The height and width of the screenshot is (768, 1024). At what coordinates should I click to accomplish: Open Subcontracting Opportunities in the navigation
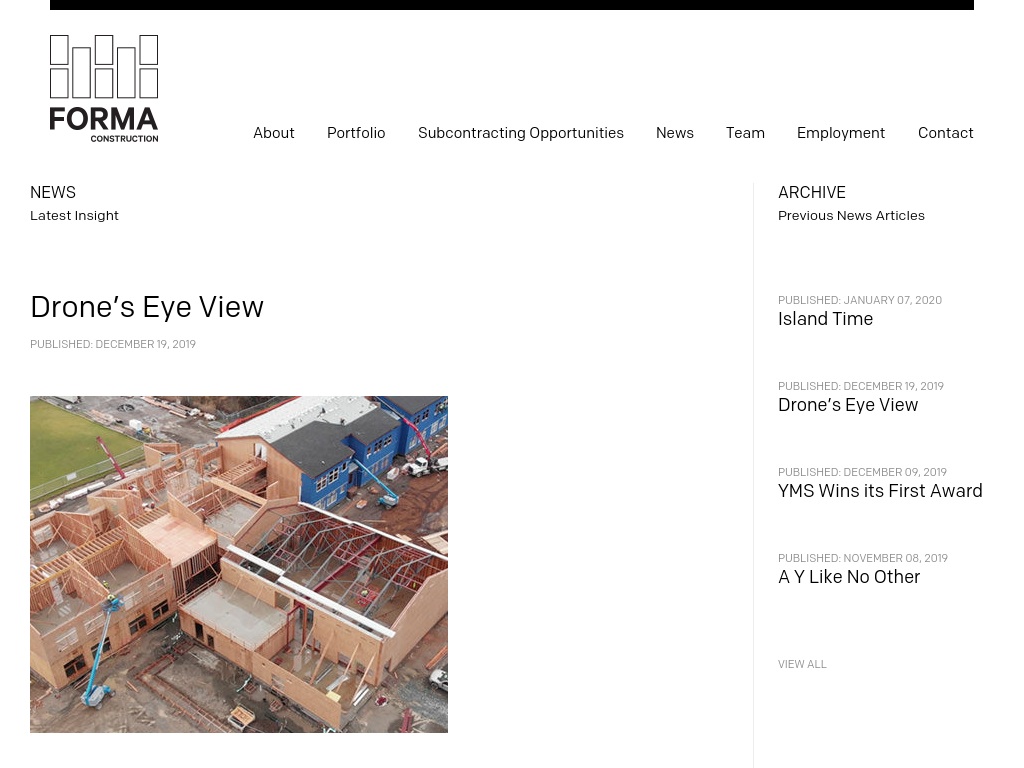coord(520,133)
